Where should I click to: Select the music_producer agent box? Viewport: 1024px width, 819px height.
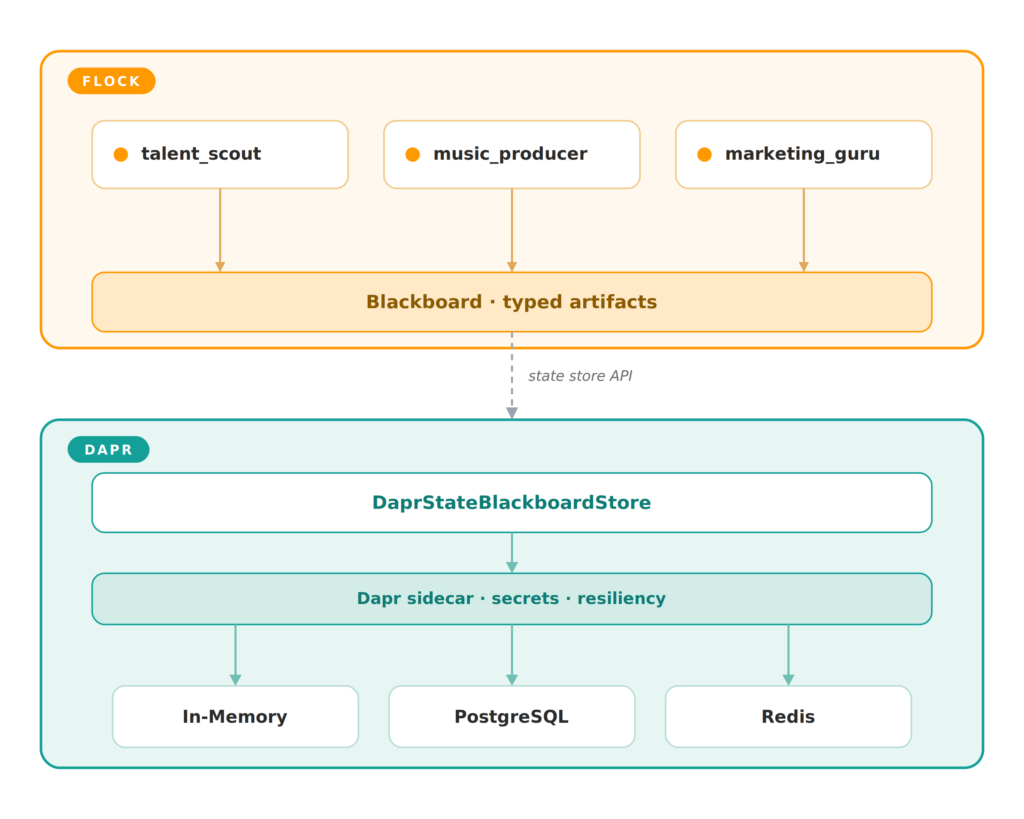click(512, 155)
